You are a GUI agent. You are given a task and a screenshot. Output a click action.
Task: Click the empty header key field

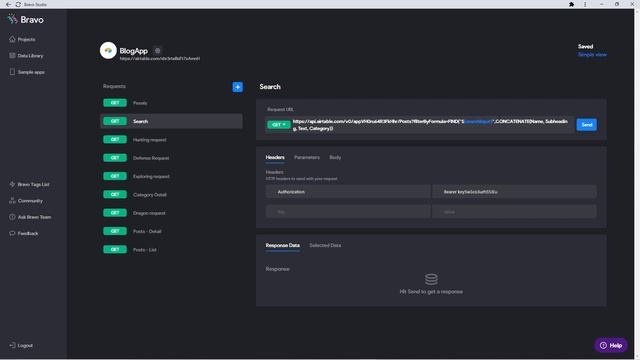pos(348,211)
